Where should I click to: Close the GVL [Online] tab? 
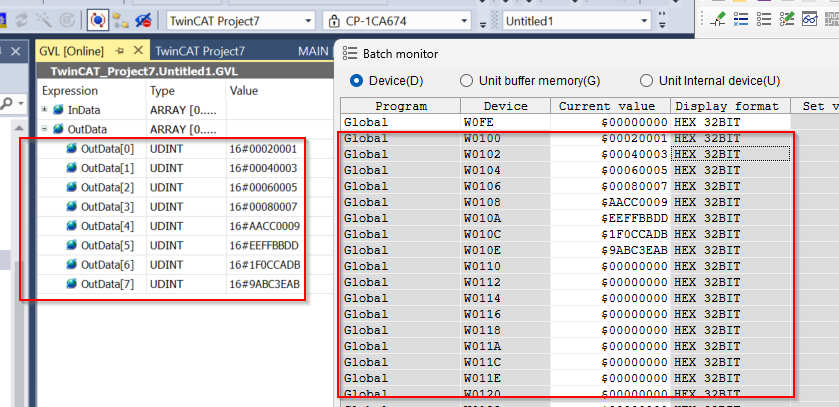tap(138, 50)
